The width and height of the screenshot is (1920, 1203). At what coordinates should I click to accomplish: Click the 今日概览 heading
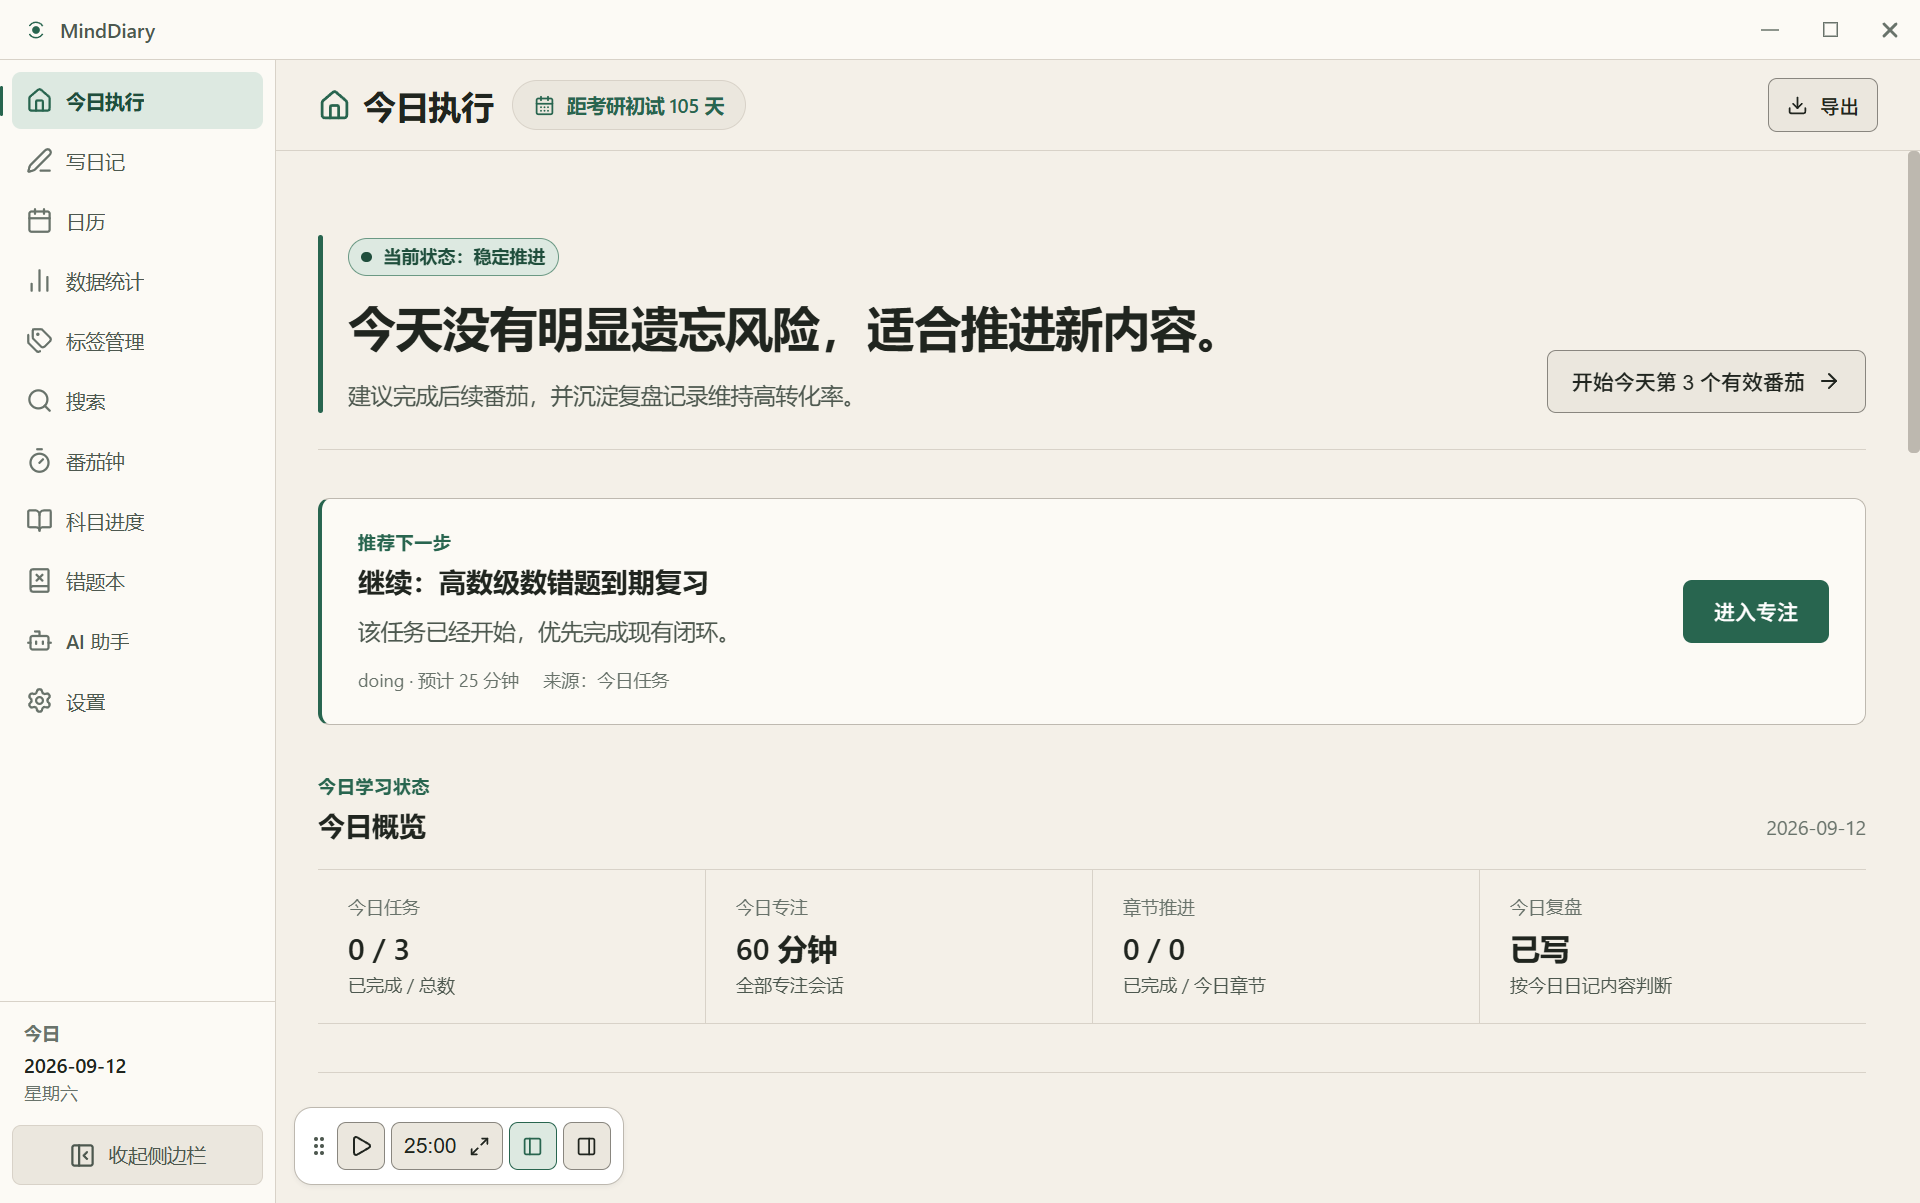(372, 827)
